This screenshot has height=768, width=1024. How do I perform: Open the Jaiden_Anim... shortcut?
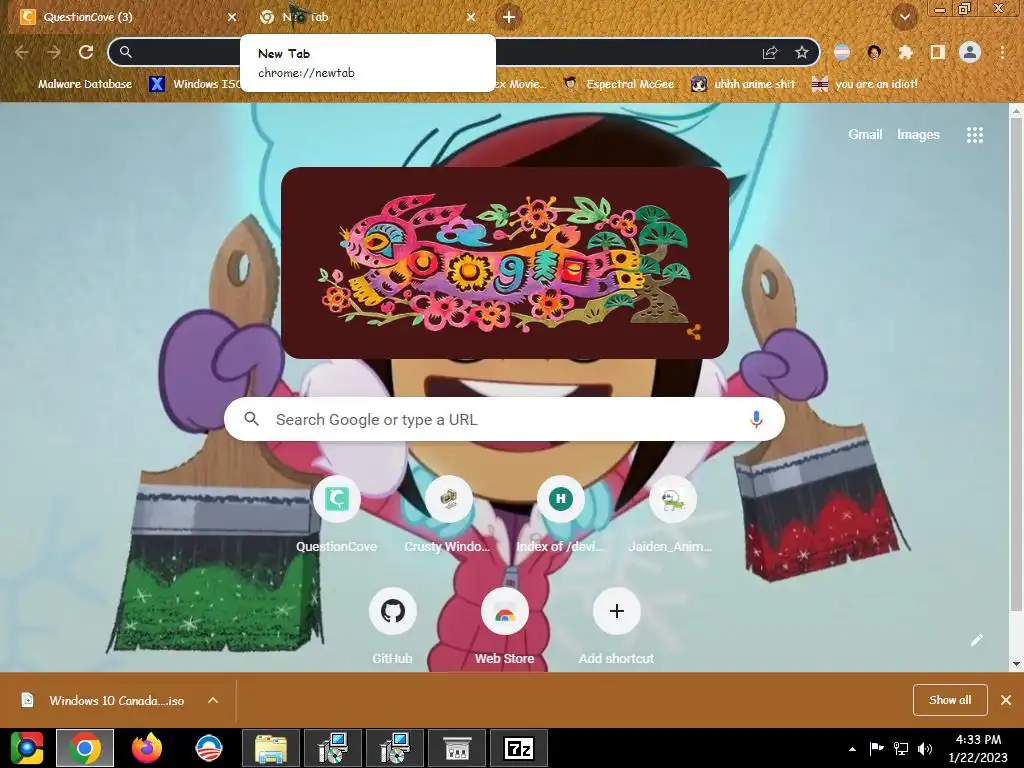672,516
